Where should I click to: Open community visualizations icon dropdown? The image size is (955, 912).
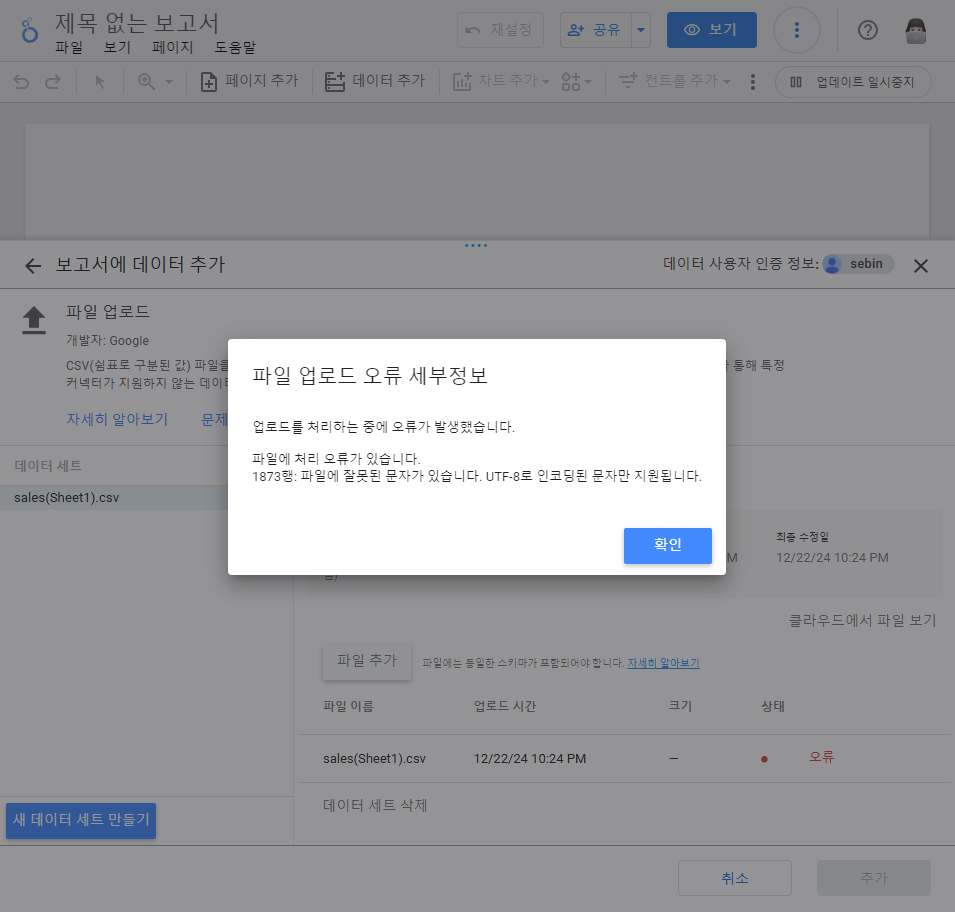[576, 81]
